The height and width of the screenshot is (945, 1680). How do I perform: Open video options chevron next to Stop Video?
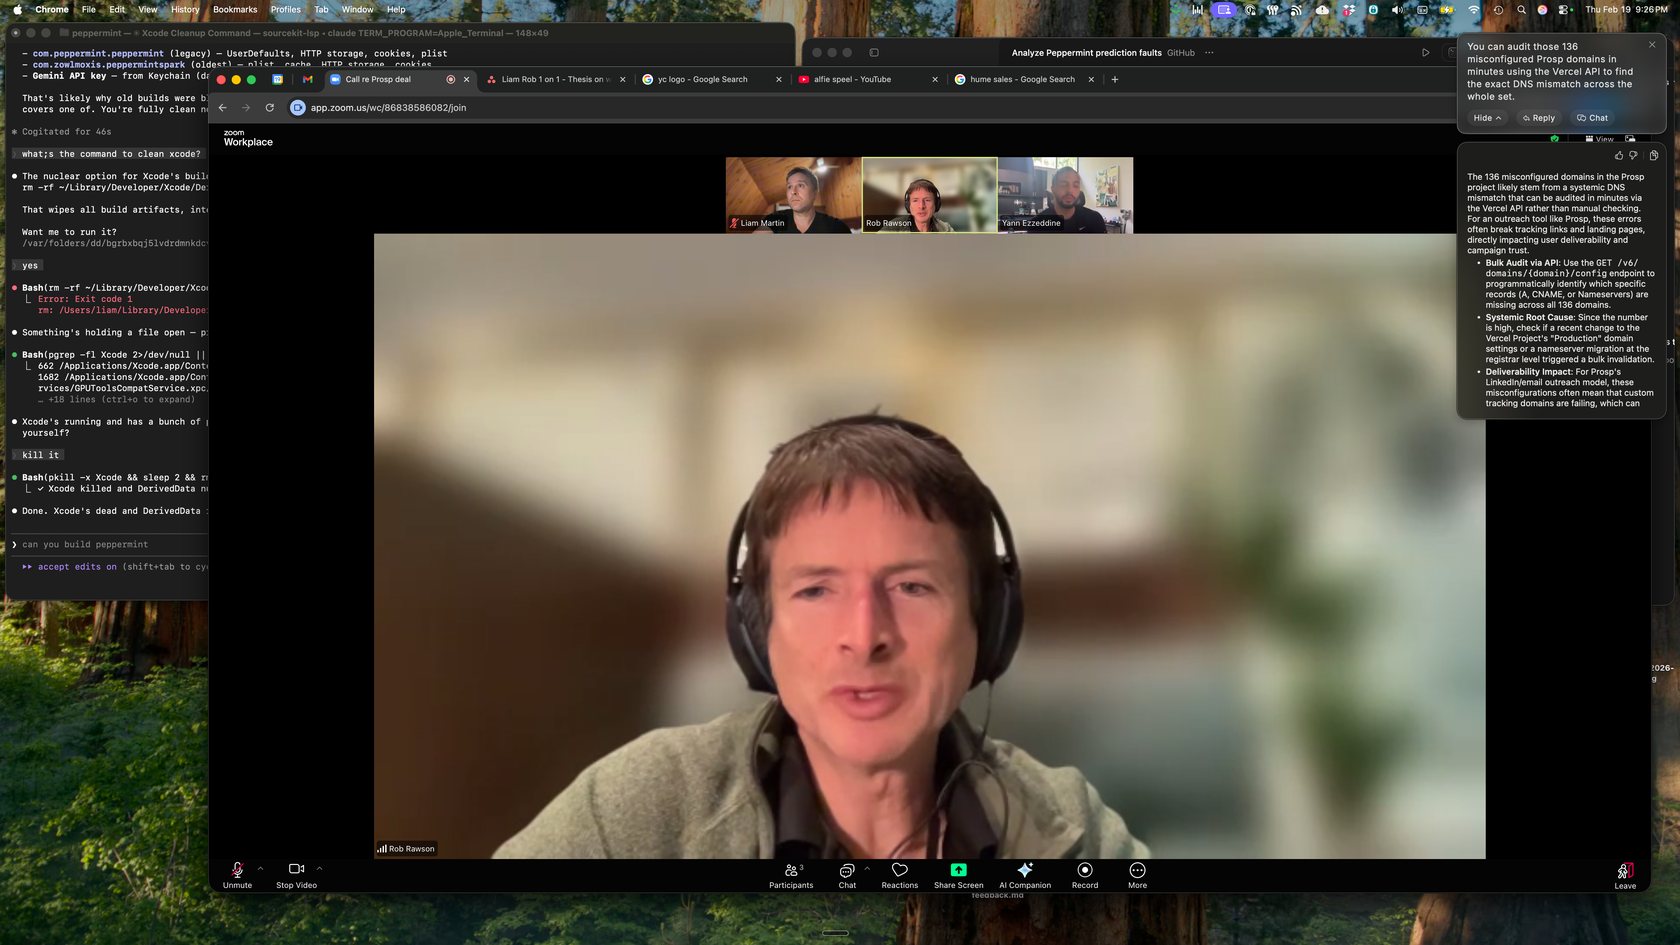(319, 868)
